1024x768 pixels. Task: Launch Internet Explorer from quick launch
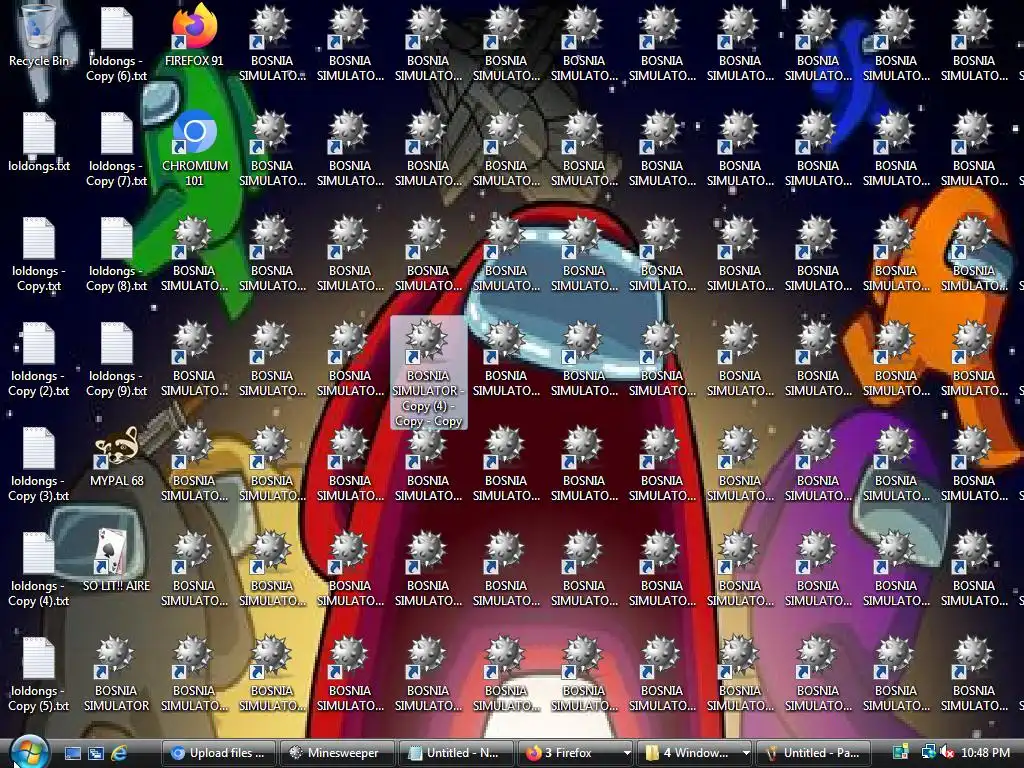click(x=119, y=753)
